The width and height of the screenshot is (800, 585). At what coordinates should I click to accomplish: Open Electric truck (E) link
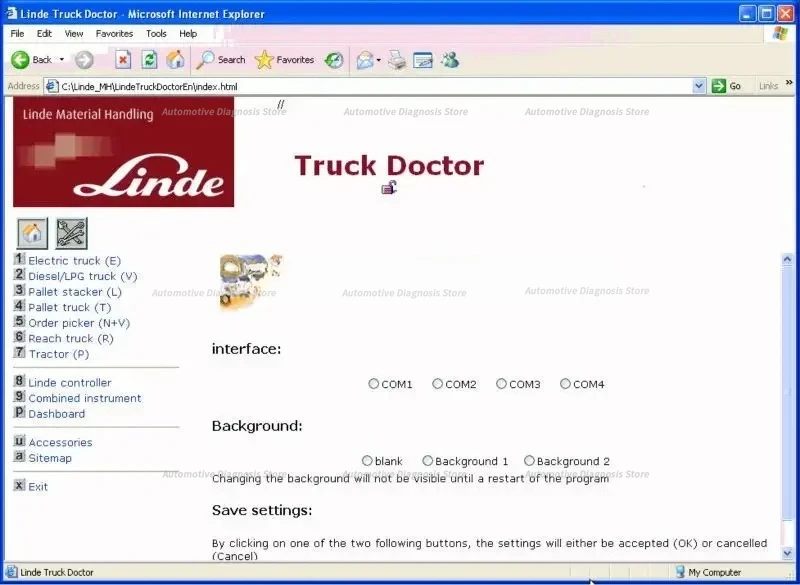click(x=74, y=261)
